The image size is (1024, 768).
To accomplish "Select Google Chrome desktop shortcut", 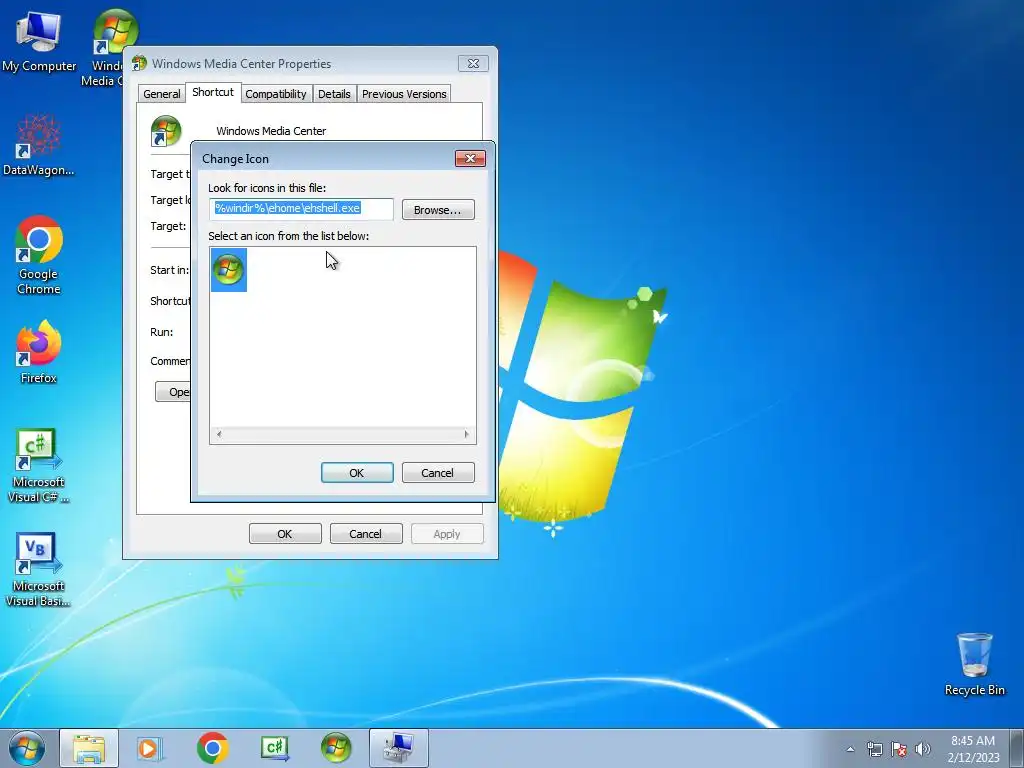I will tap(39, 255).
